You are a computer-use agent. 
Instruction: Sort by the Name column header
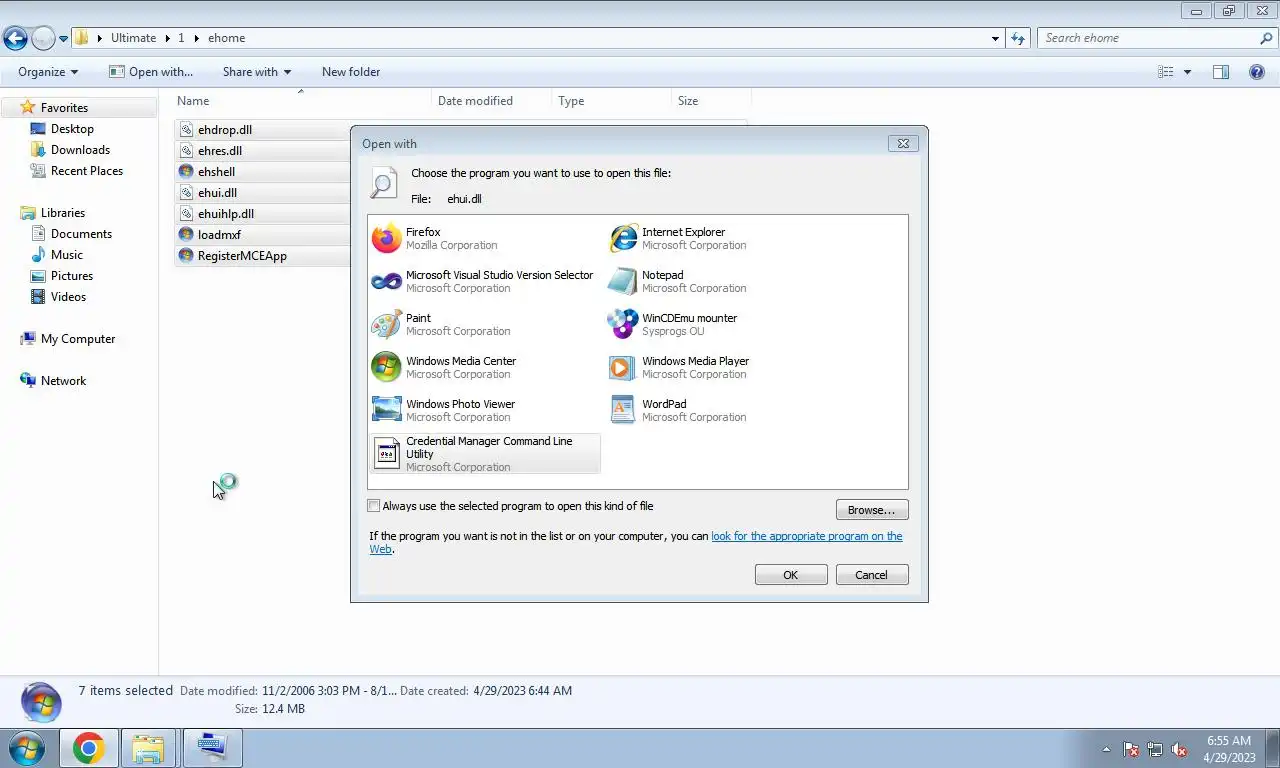tap(301, 101)
